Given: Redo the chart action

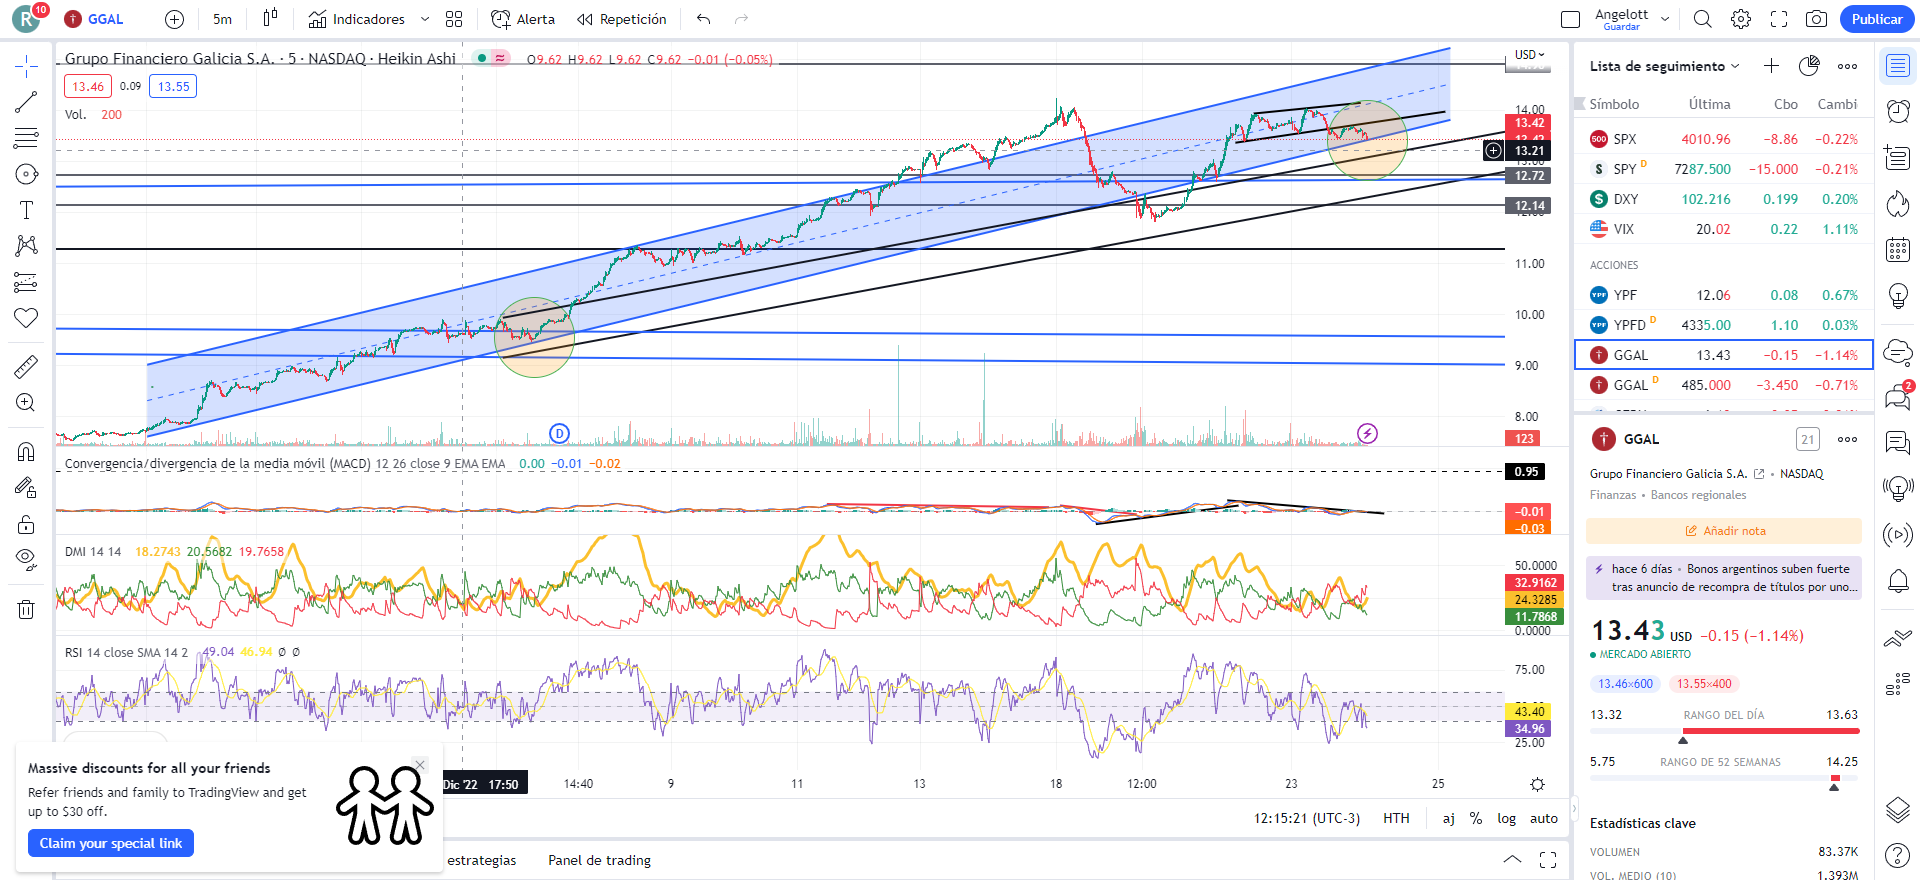Looking at the screenshot, I should click(x=741, y=19).
